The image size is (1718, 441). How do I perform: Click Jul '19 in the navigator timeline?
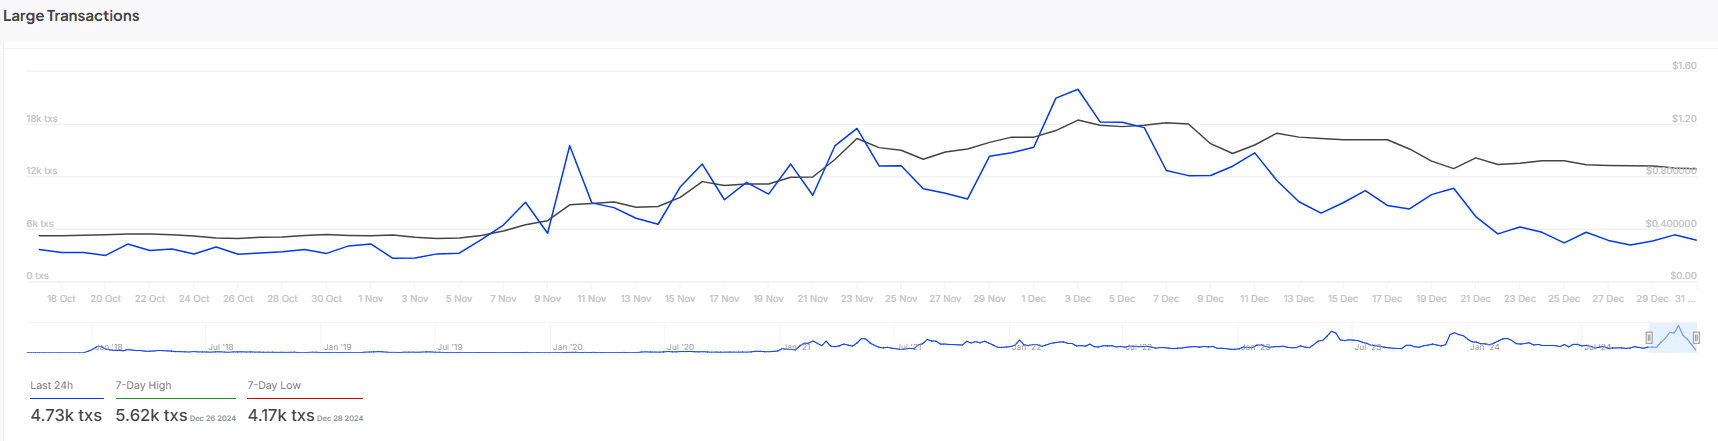pyautogui.click(x=450, y=347)
